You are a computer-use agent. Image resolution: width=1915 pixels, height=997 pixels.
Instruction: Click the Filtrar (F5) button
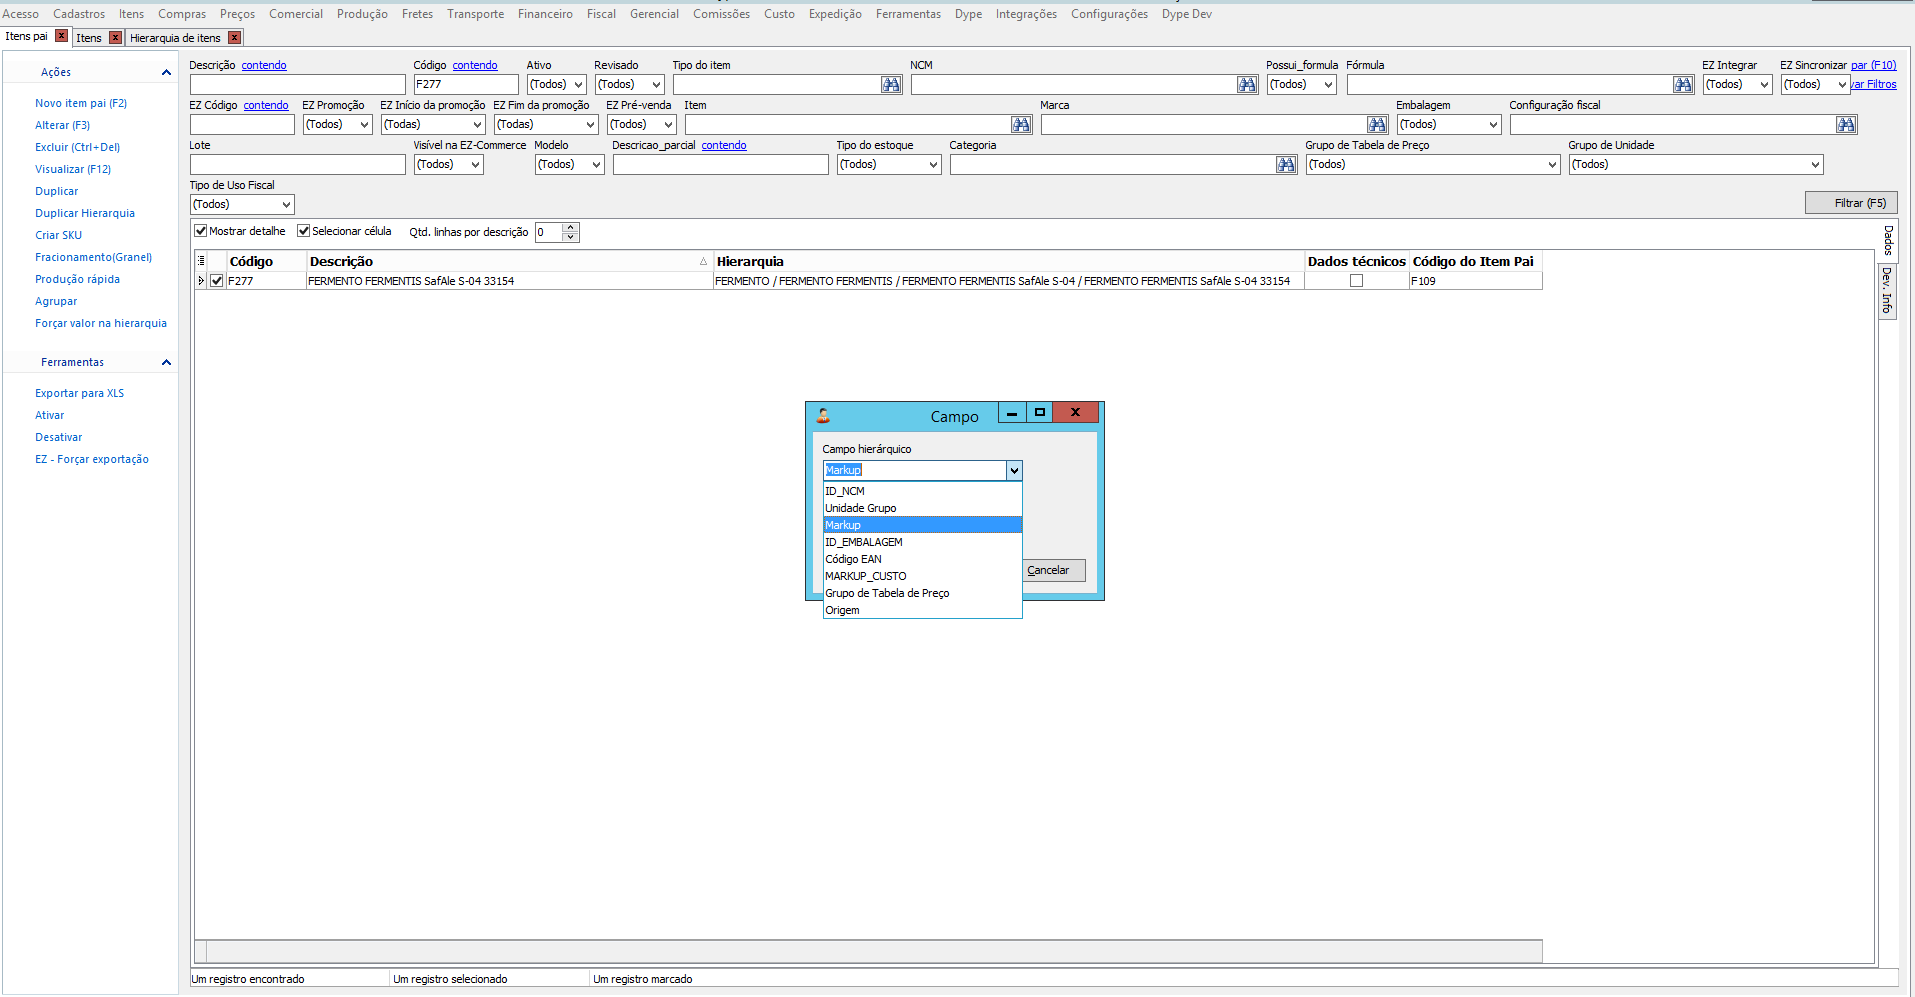coord(1850,203)
